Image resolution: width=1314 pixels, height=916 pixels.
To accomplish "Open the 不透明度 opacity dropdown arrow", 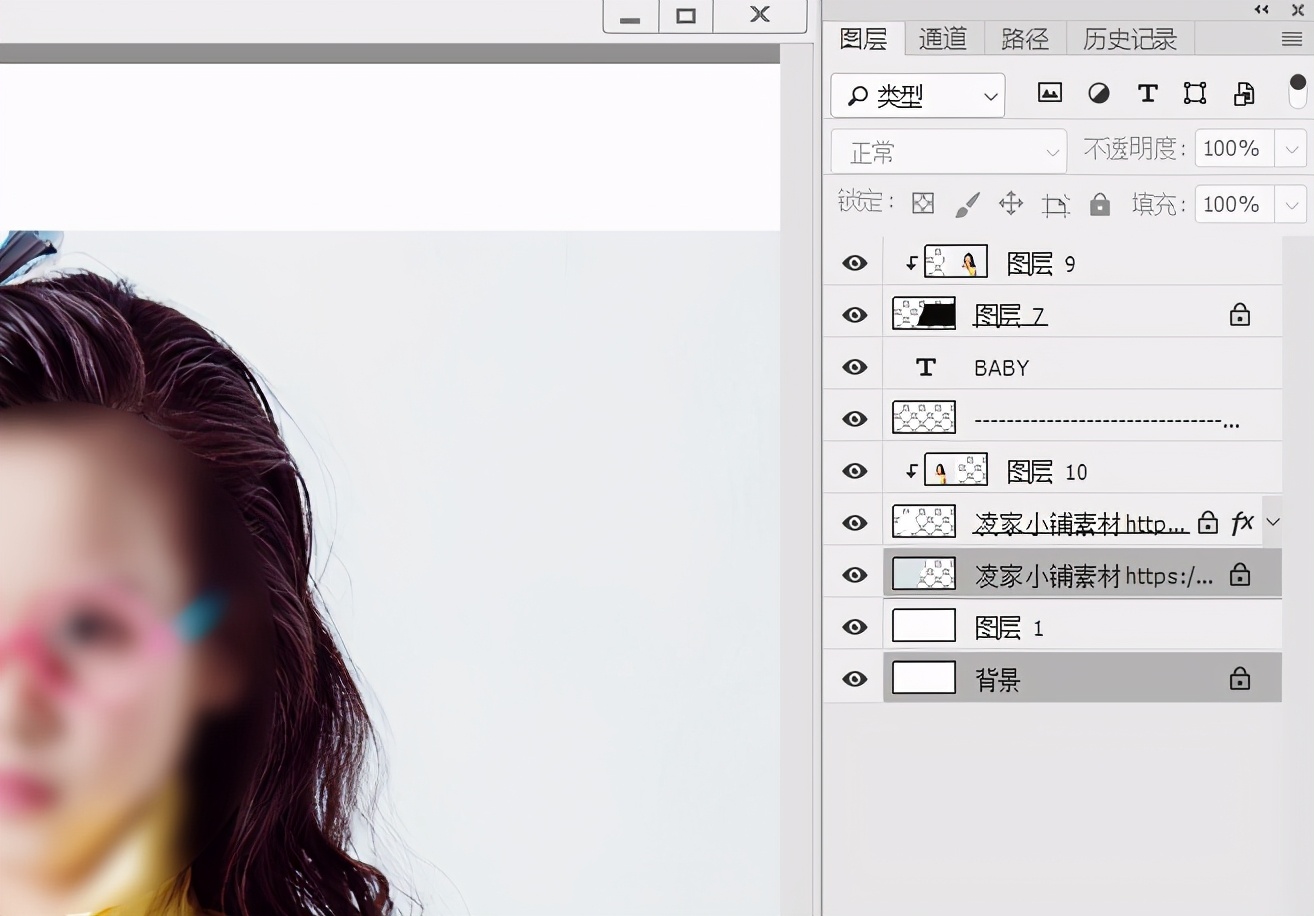I will tap(1291, 150).
